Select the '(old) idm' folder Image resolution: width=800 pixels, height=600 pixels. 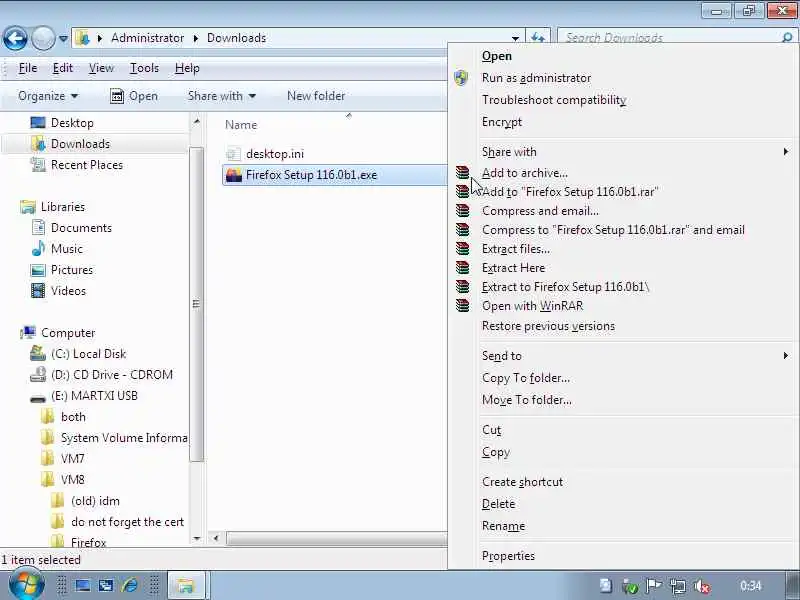point(95,501)
